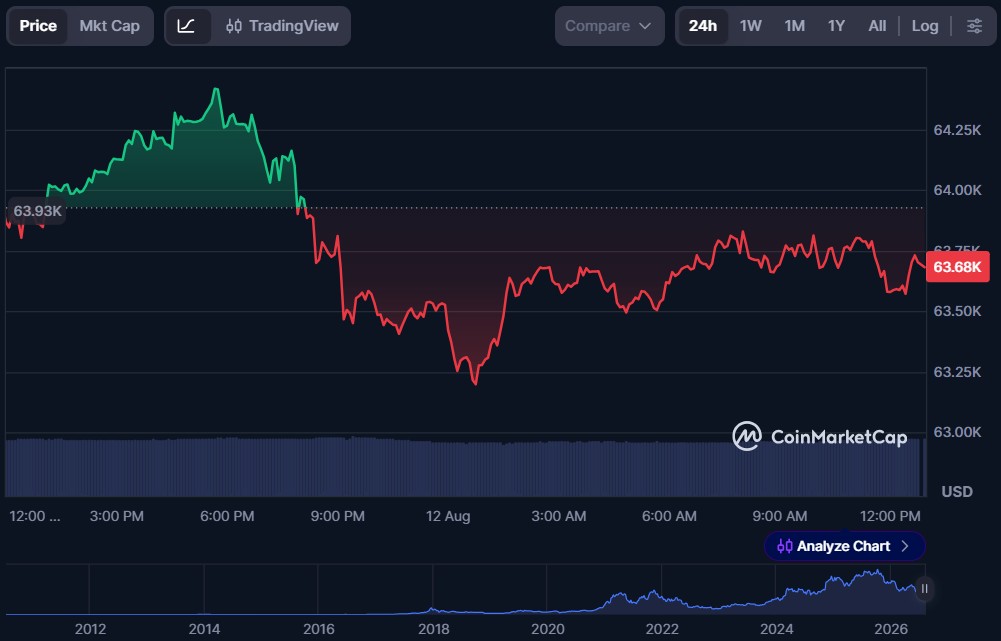Click the lowest red price dip on chart
The image size is (1001, 641).
tap(475, 383)
